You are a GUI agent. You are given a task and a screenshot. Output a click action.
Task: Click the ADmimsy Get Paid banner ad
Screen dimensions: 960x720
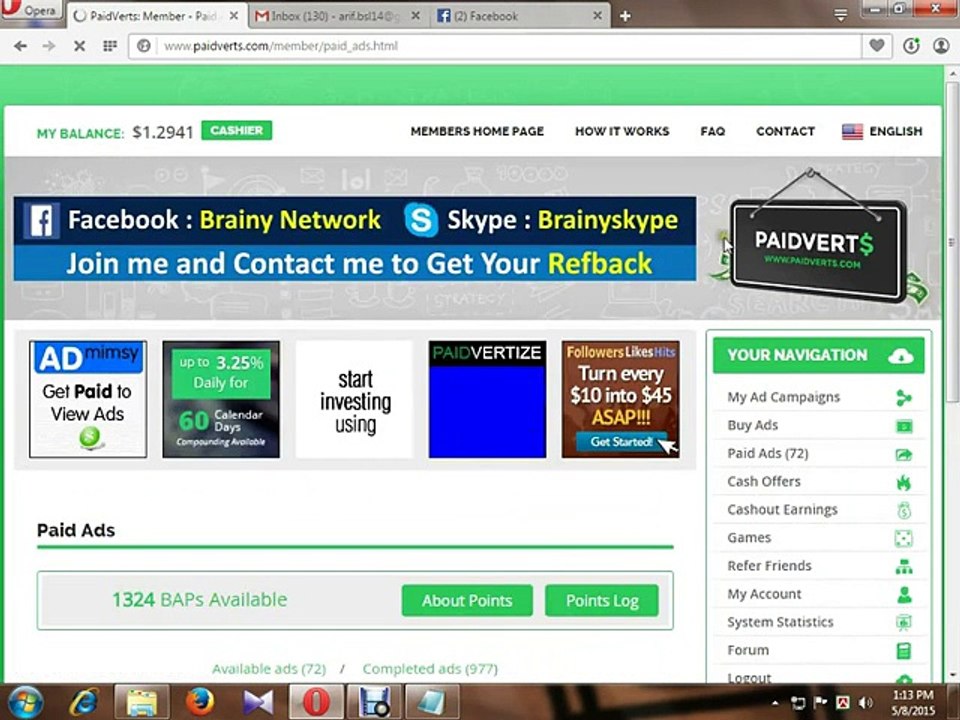(x=88, y=399)
